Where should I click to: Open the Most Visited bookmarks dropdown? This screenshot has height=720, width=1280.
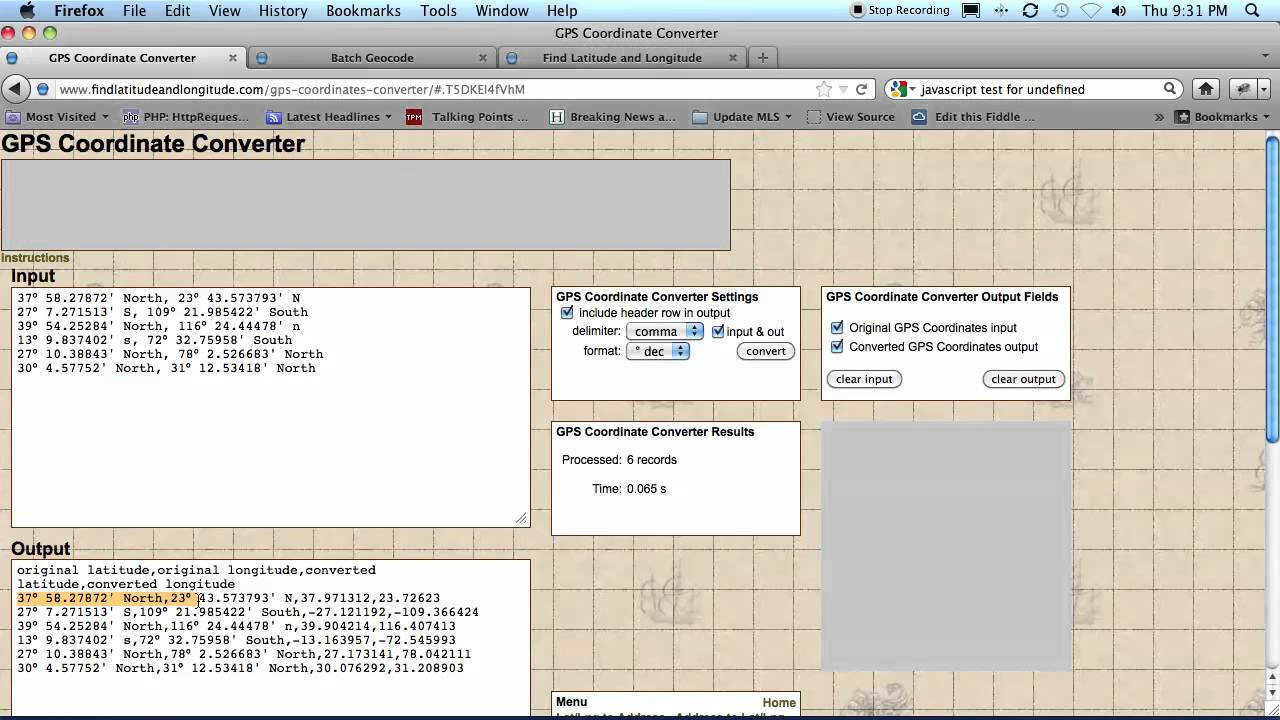[x=56, y=117]
